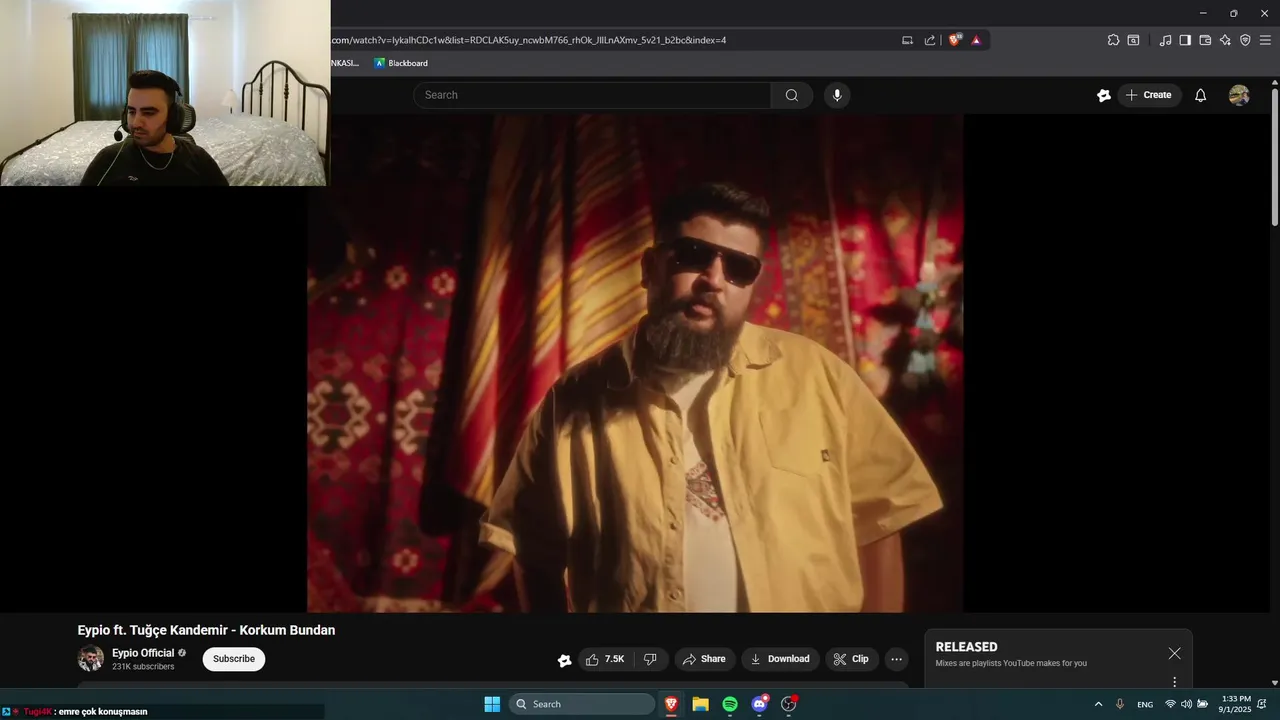Subscribe to Eypio Official
This screenshot has height=720, width=1280.
[x=234, y=659]
